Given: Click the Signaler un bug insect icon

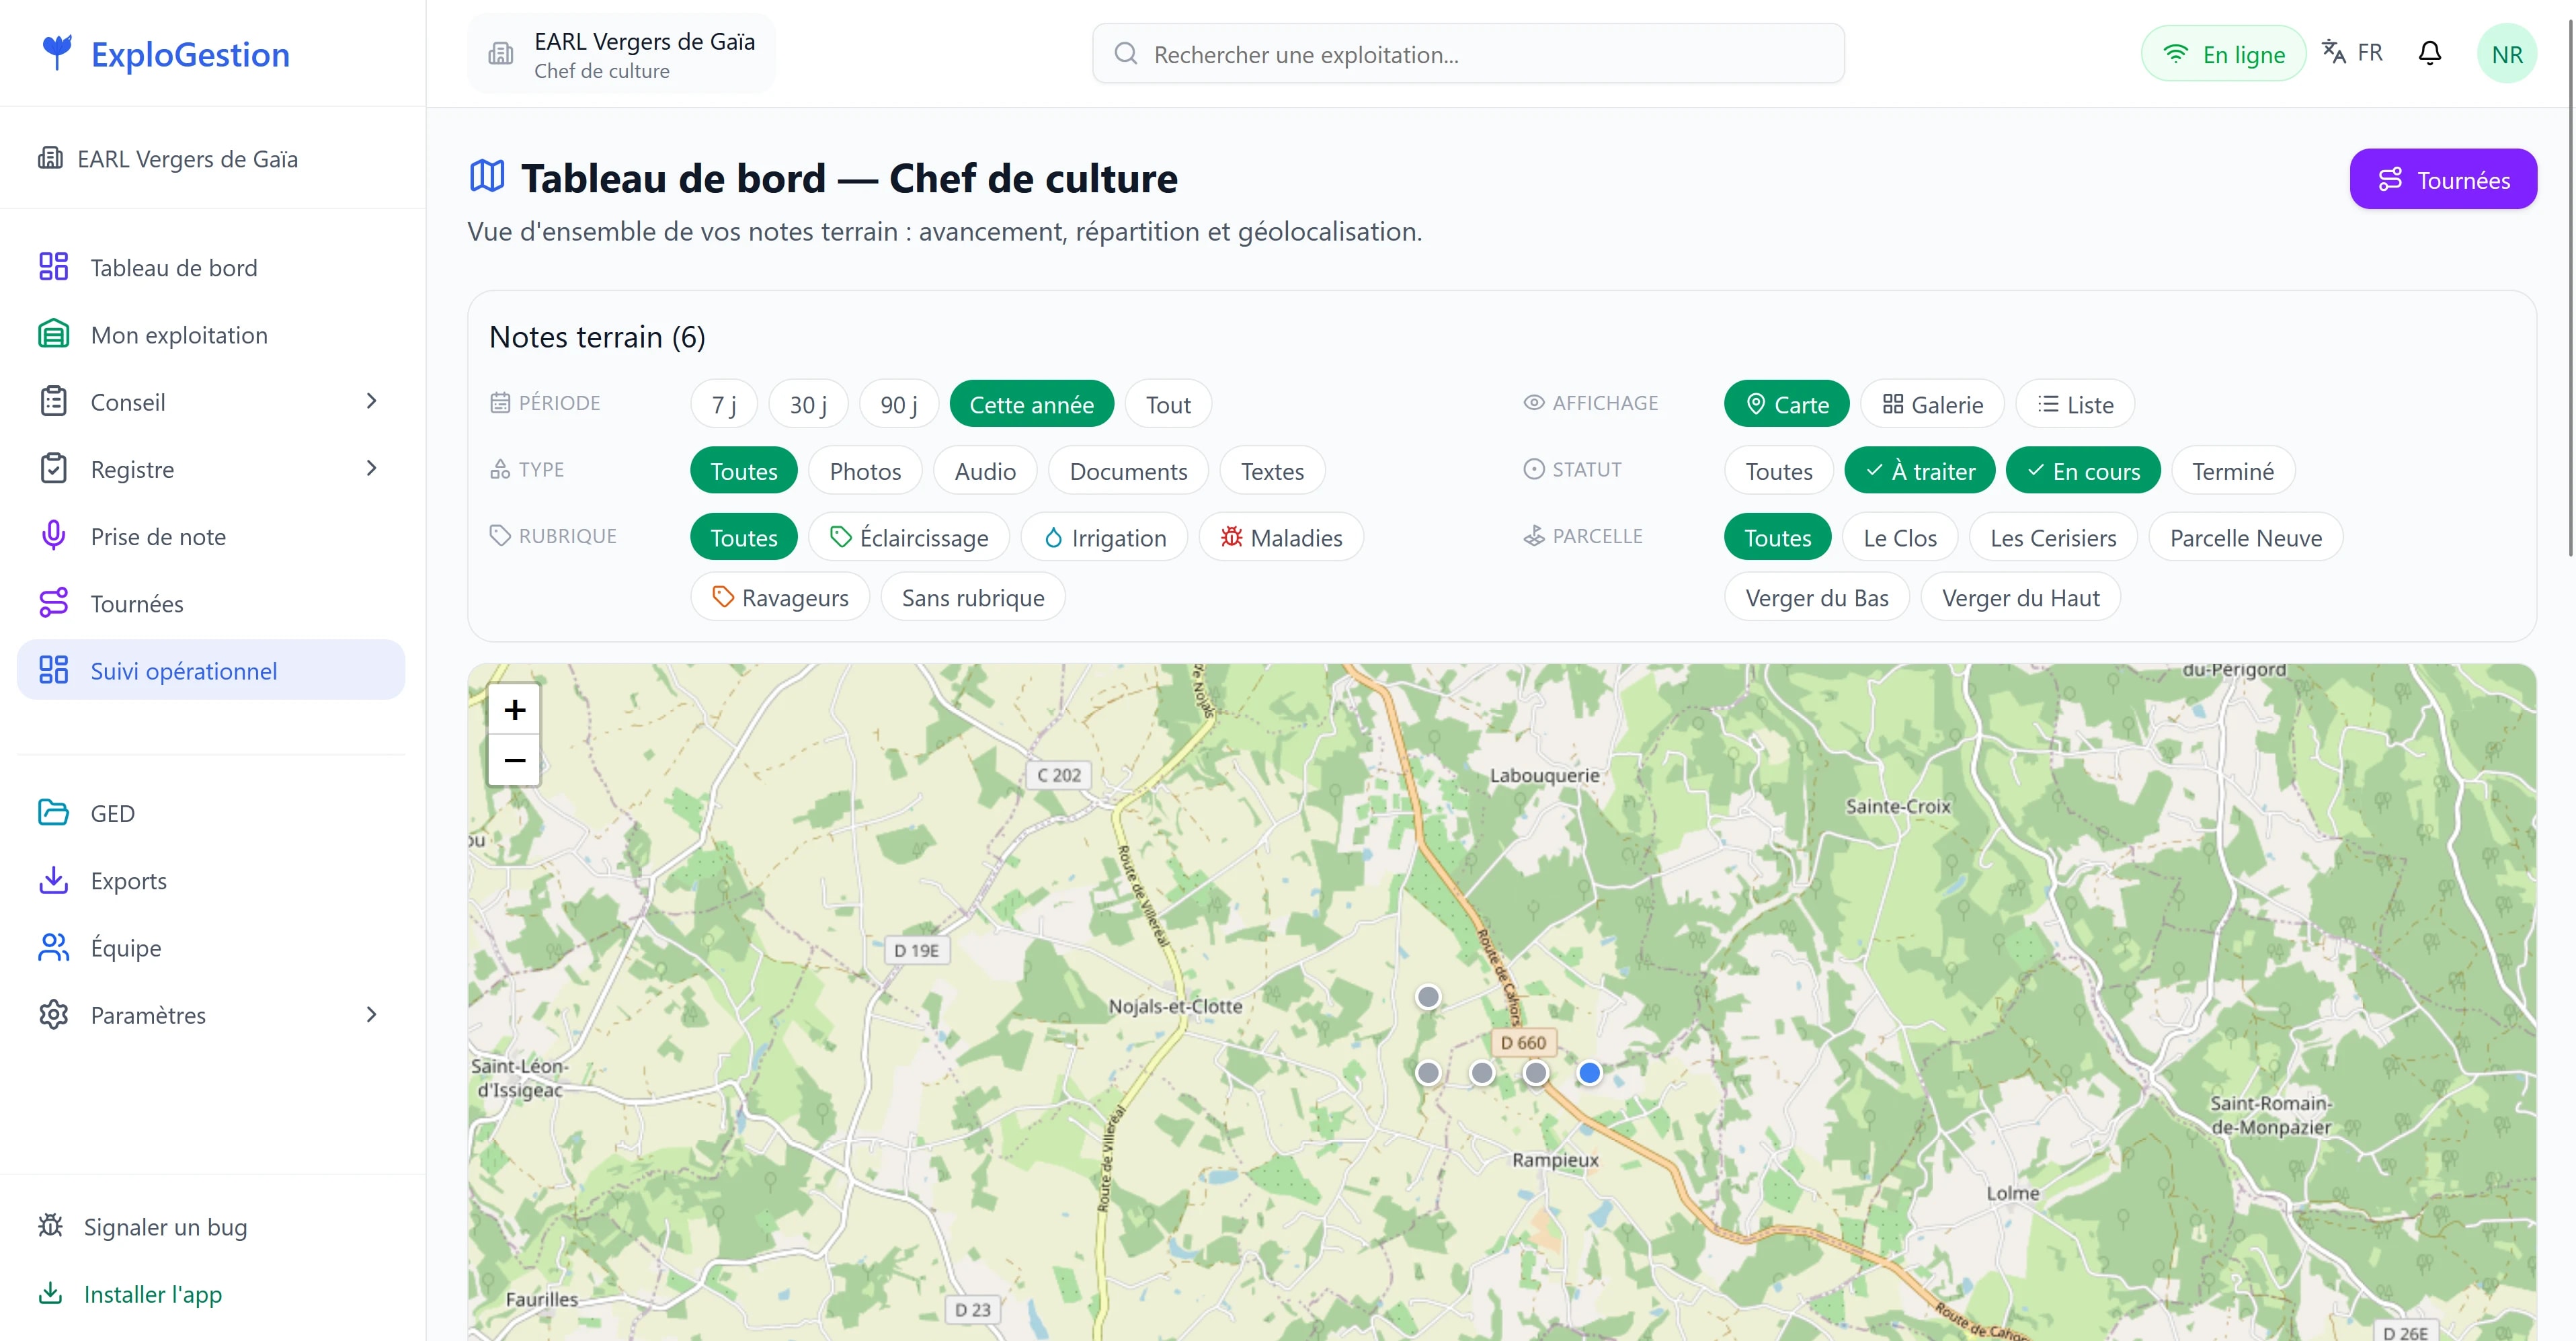Looking at the screenshot, I should point(50,1226).
